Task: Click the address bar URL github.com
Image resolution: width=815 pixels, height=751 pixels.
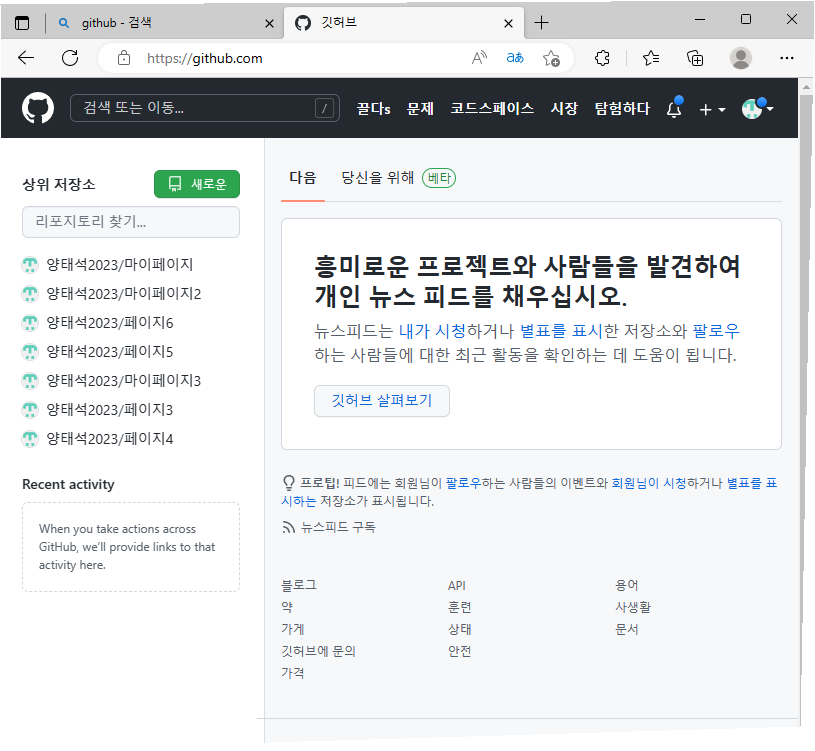Action: click(205, 58)
